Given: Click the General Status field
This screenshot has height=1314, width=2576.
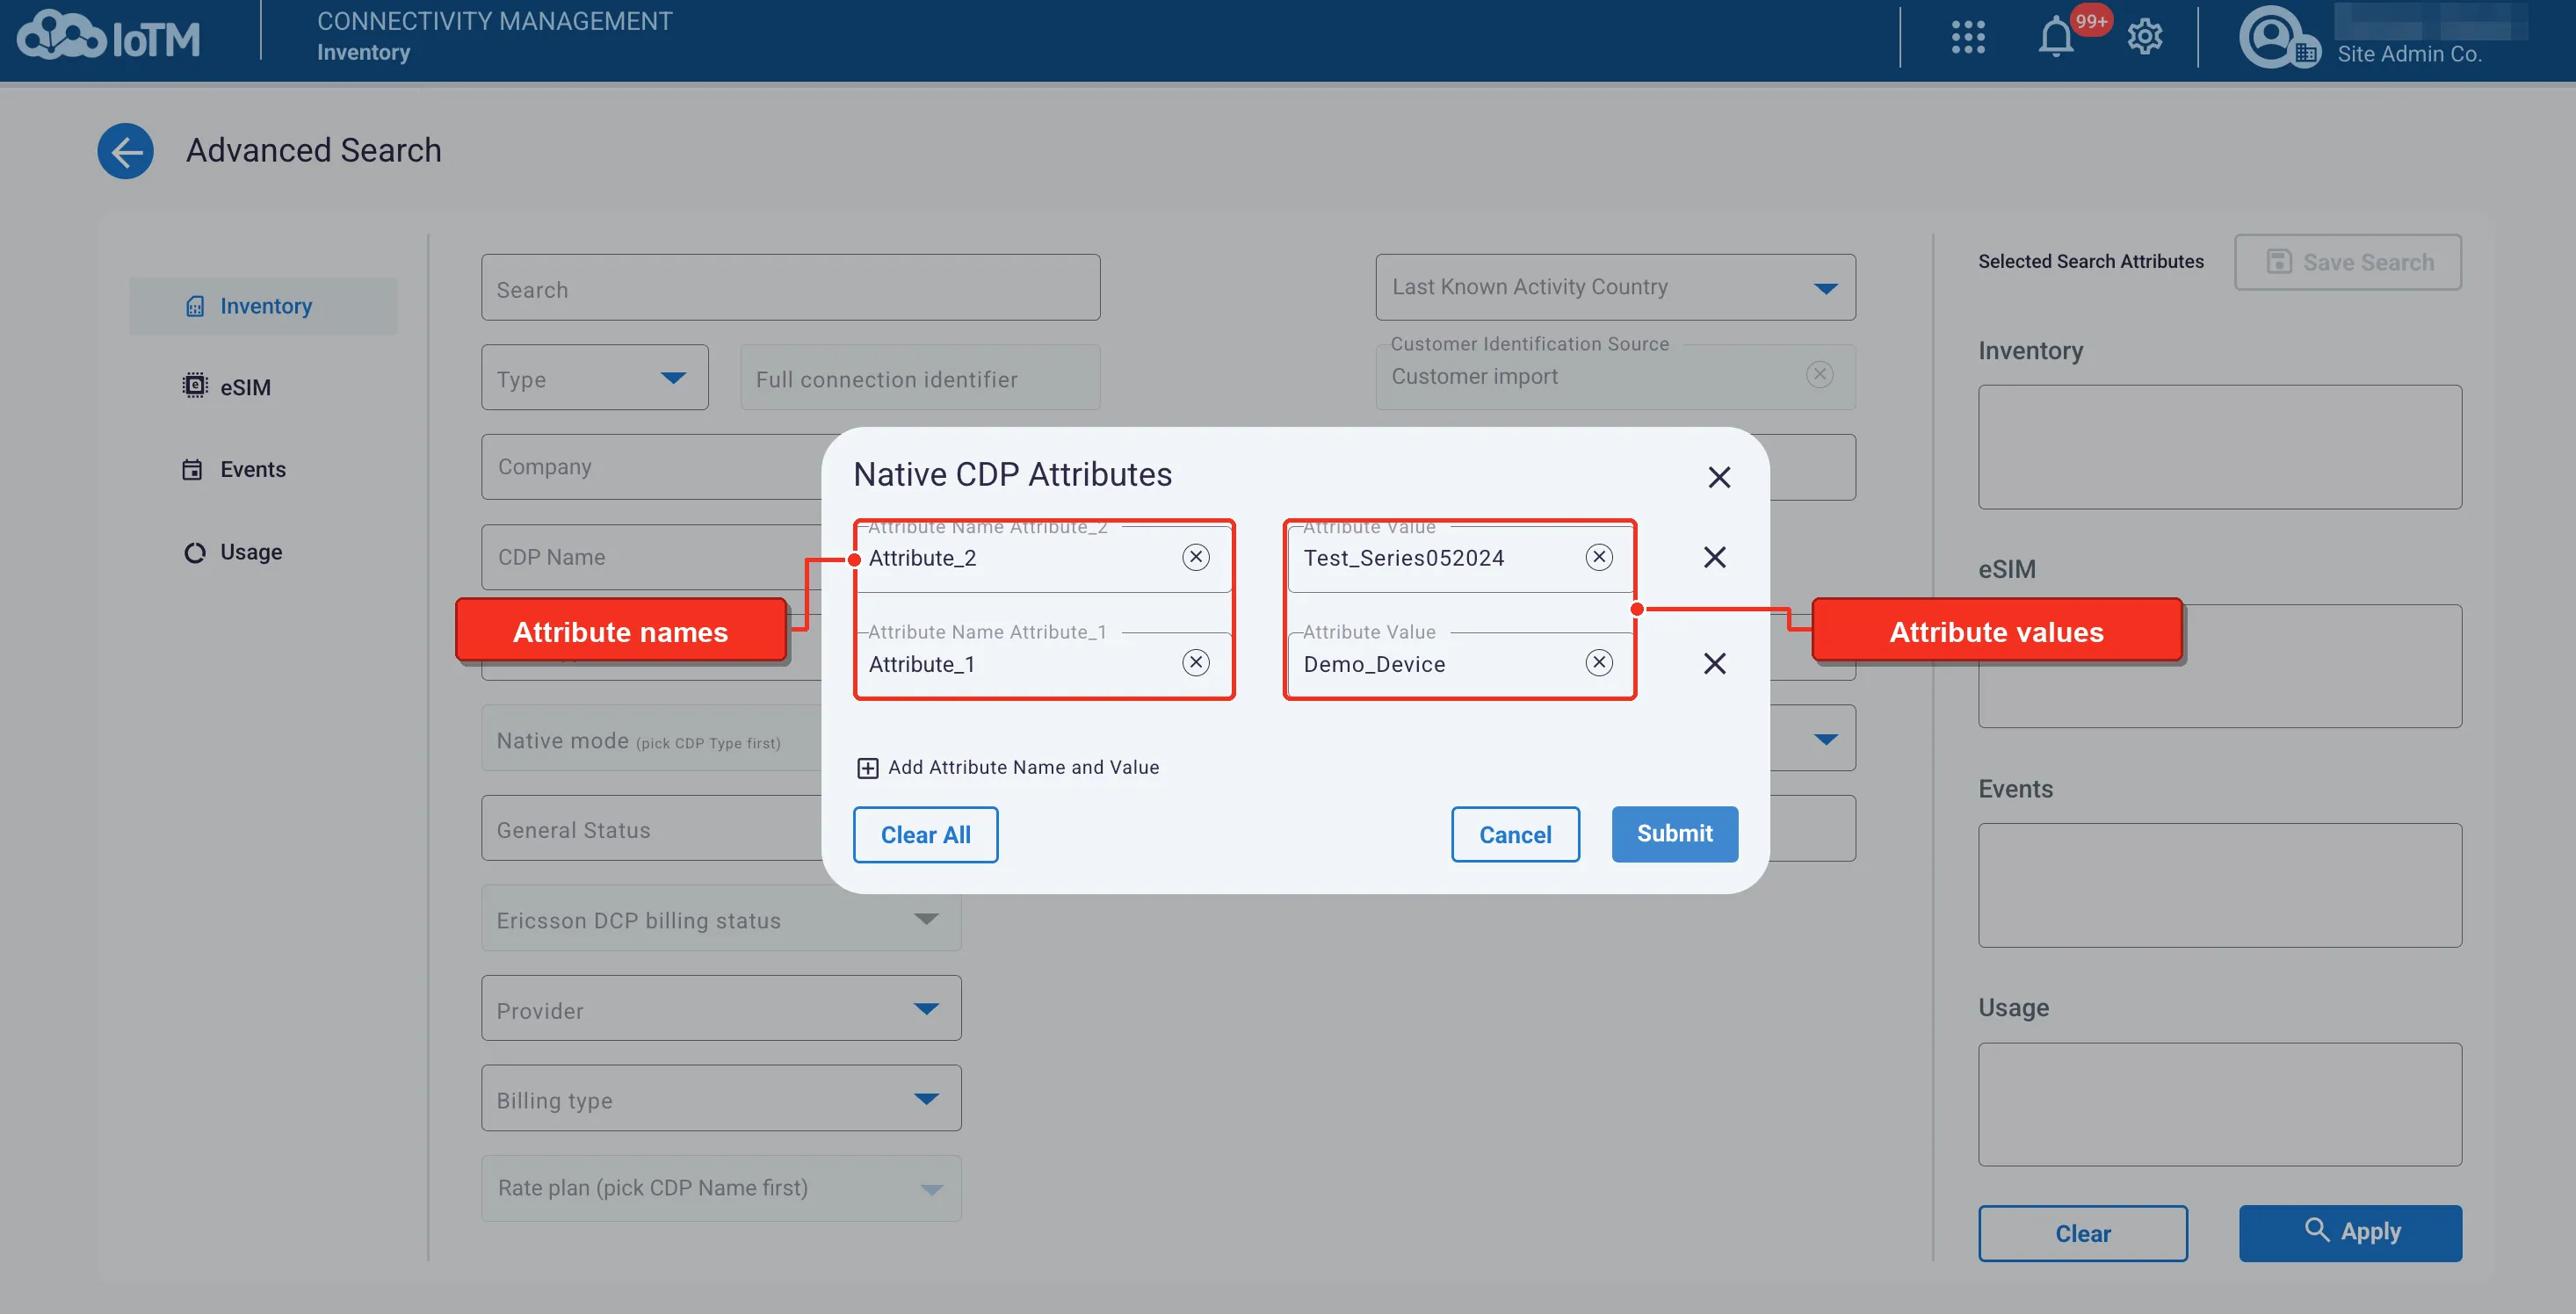Looking at the screenshot, I should (652, 828).
